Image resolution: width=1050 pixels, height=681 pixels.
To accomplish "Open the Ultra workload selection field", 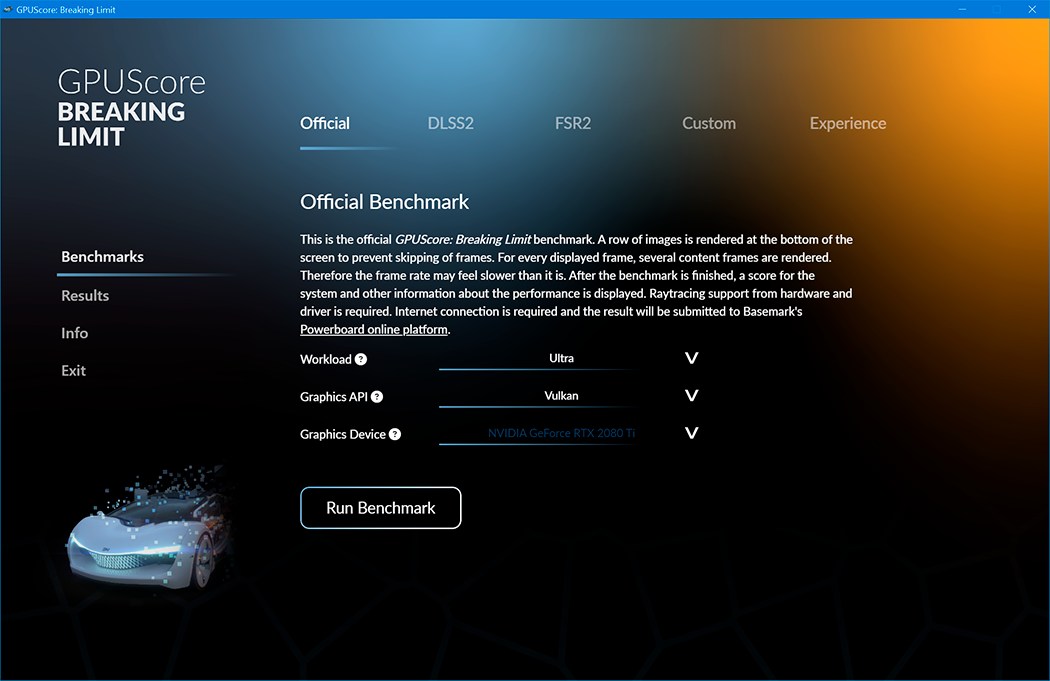I will point(561,359).
